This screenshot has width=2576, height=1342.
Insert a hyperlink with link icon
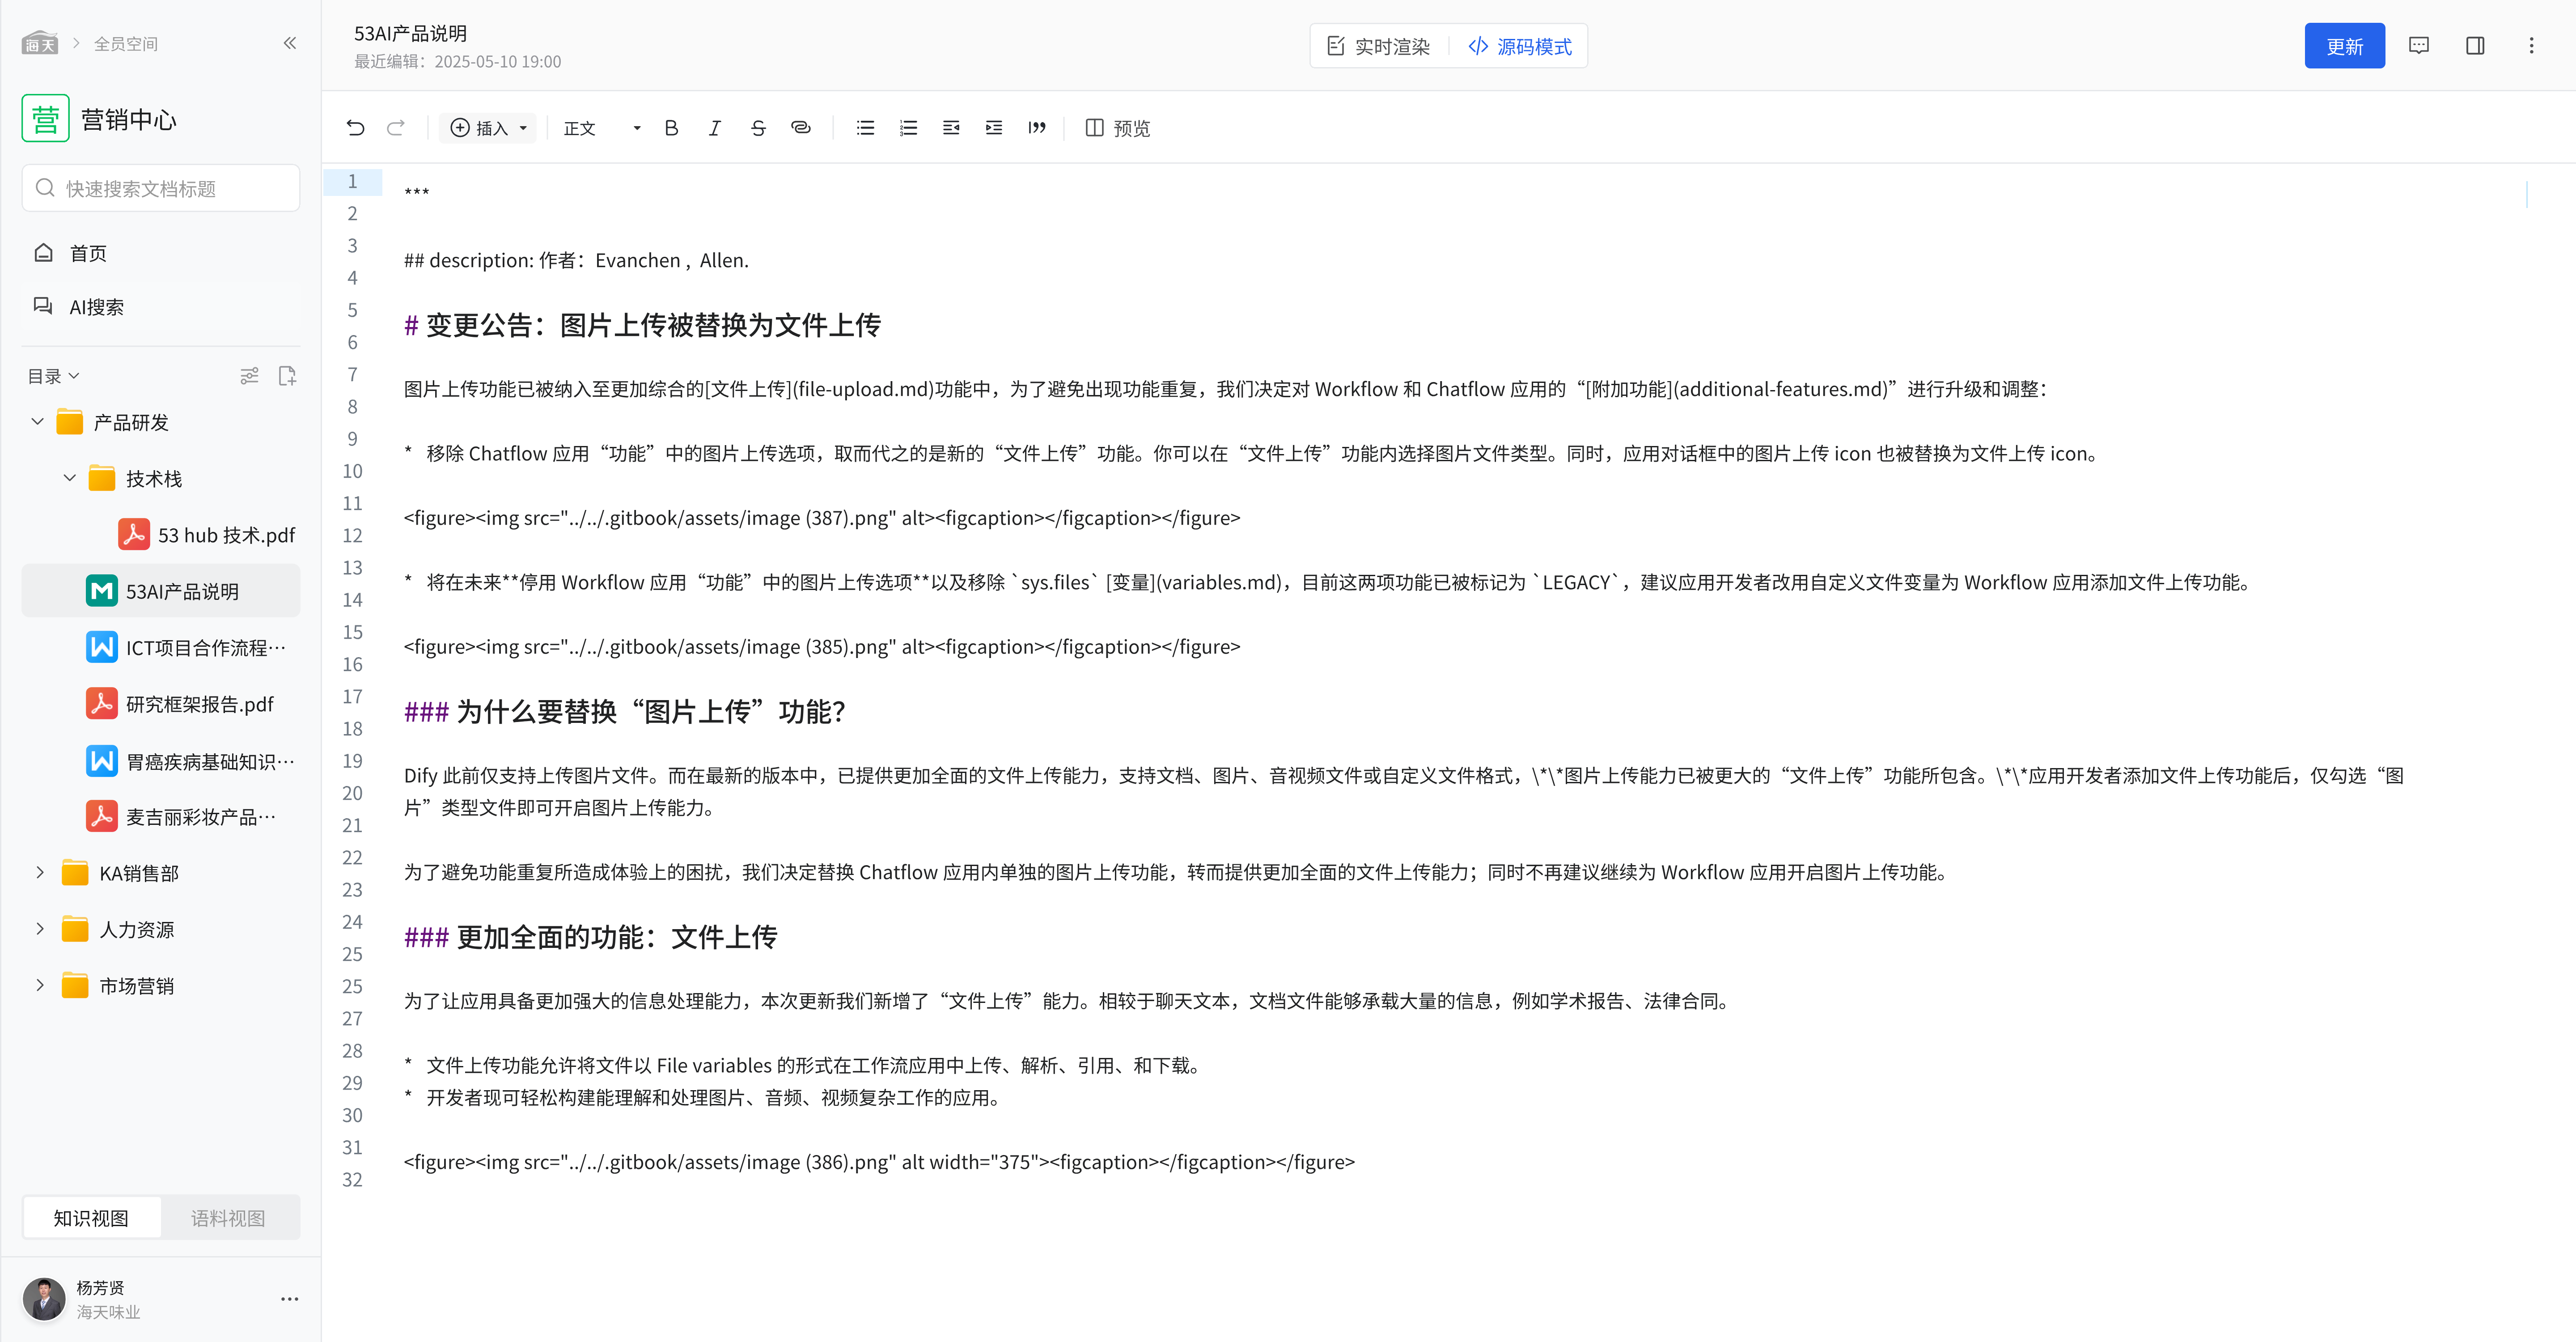point(800,128)
